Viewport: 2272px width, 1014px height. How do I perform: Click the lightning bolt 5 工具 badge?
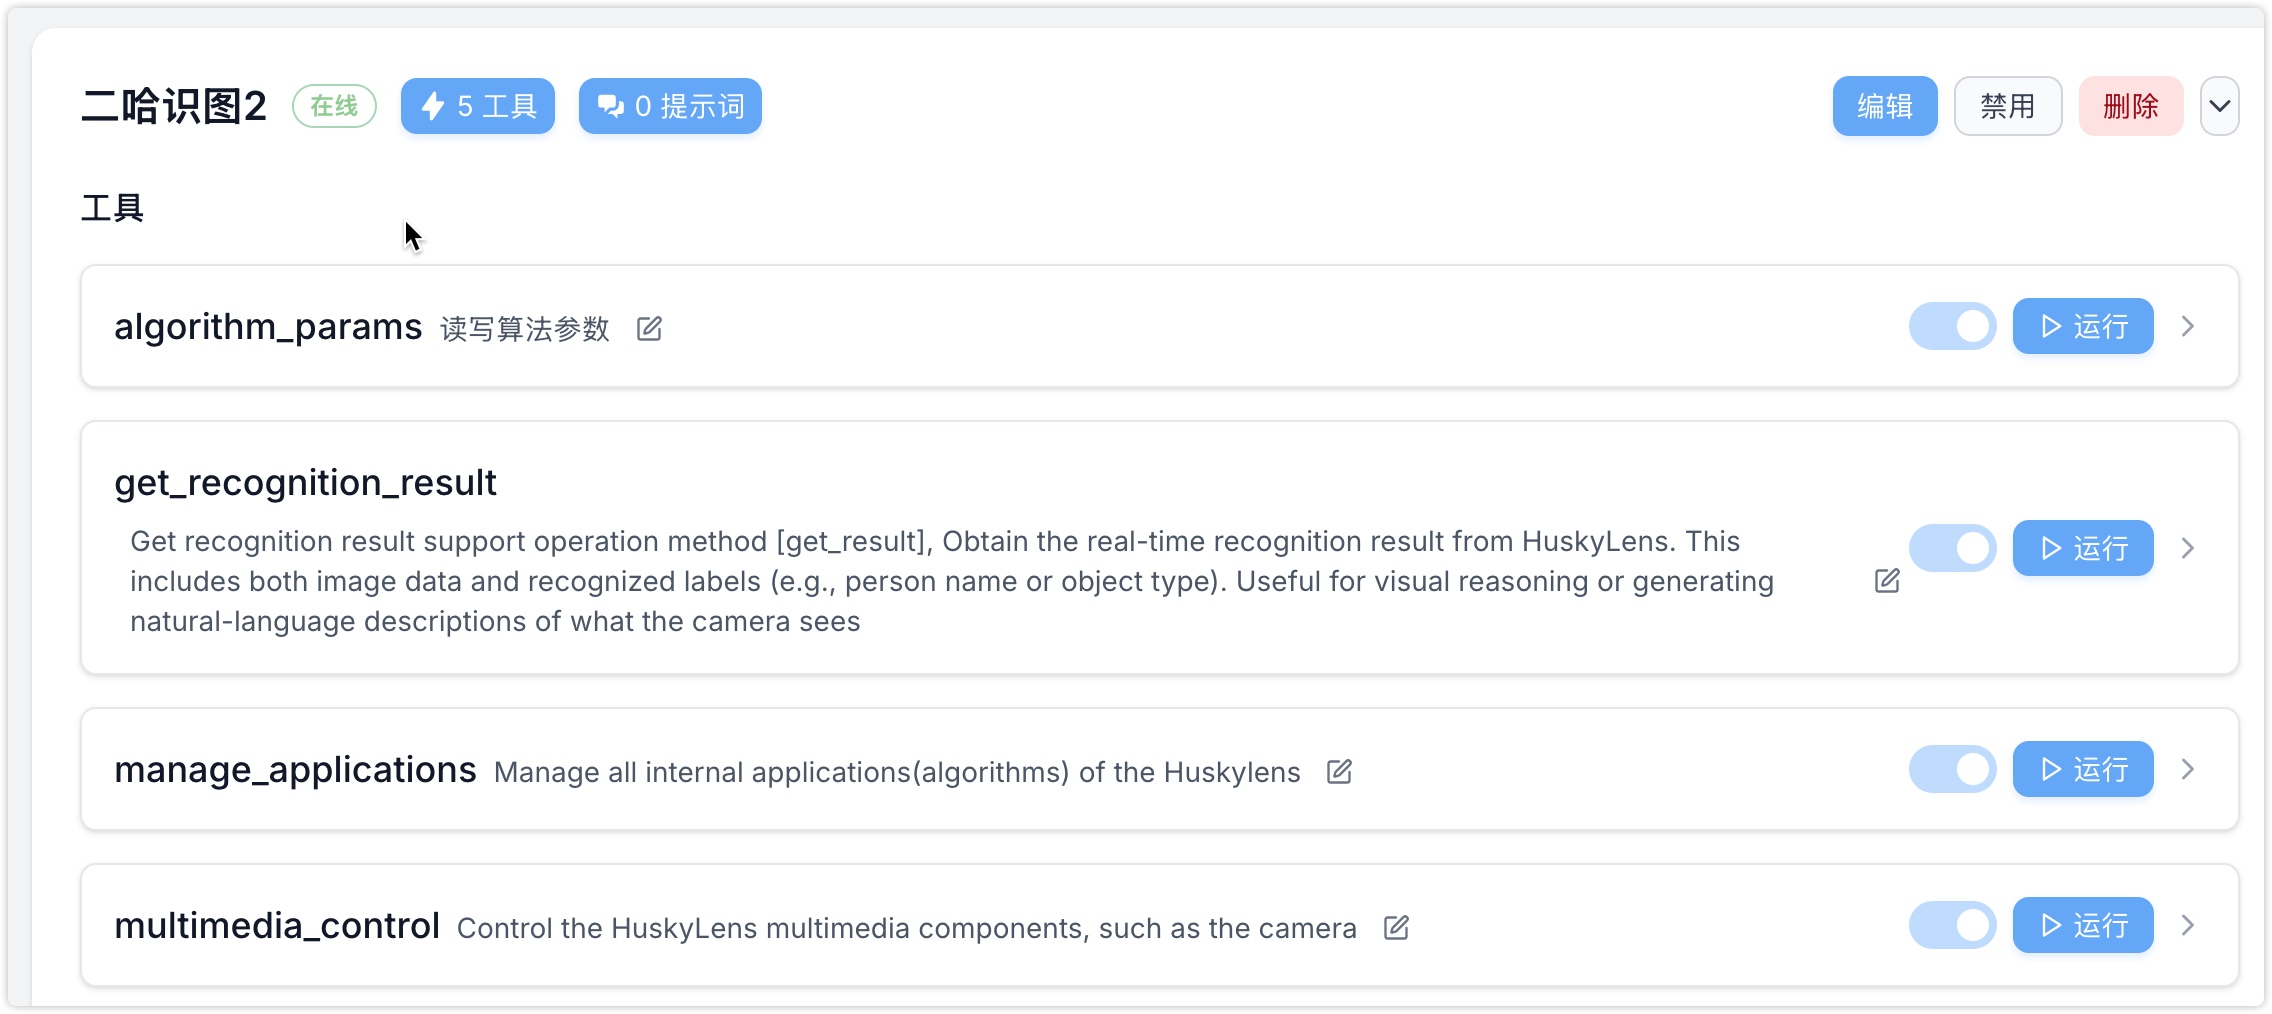(478, 106)
